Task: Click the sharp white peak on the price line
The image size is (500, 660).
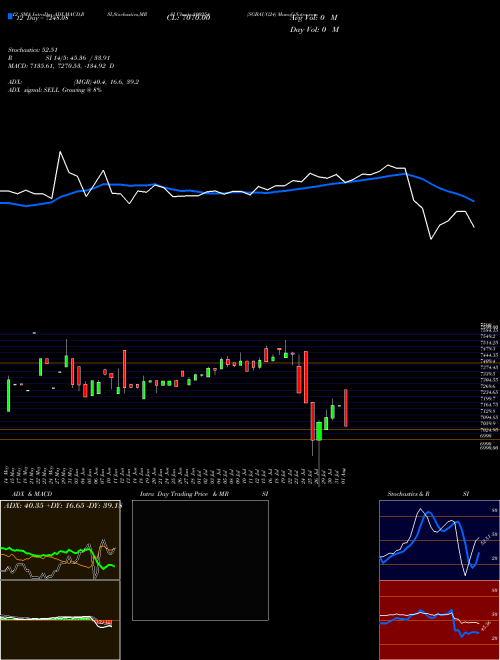Action: (60, 152)
